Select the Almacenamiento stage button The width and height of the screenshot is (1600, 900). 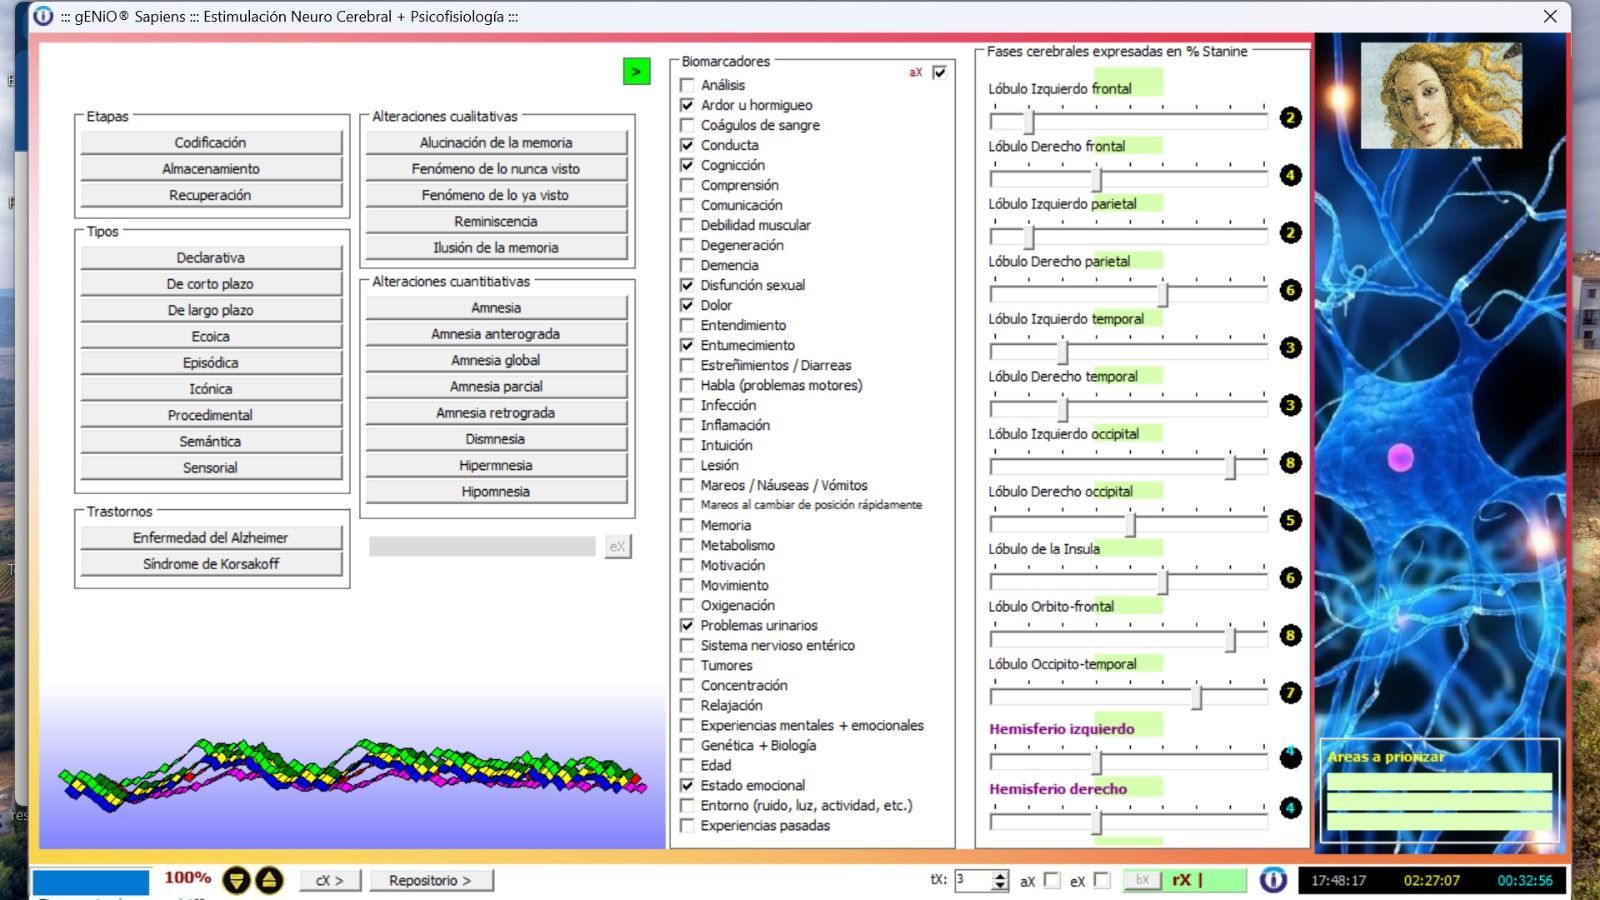click(211, 169)
